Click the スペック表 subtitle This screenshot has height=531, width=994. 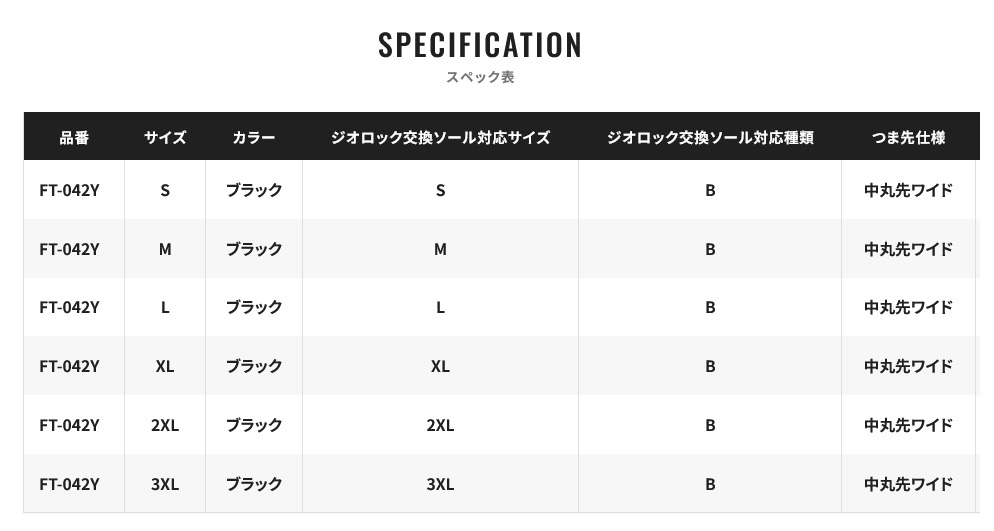480,77
